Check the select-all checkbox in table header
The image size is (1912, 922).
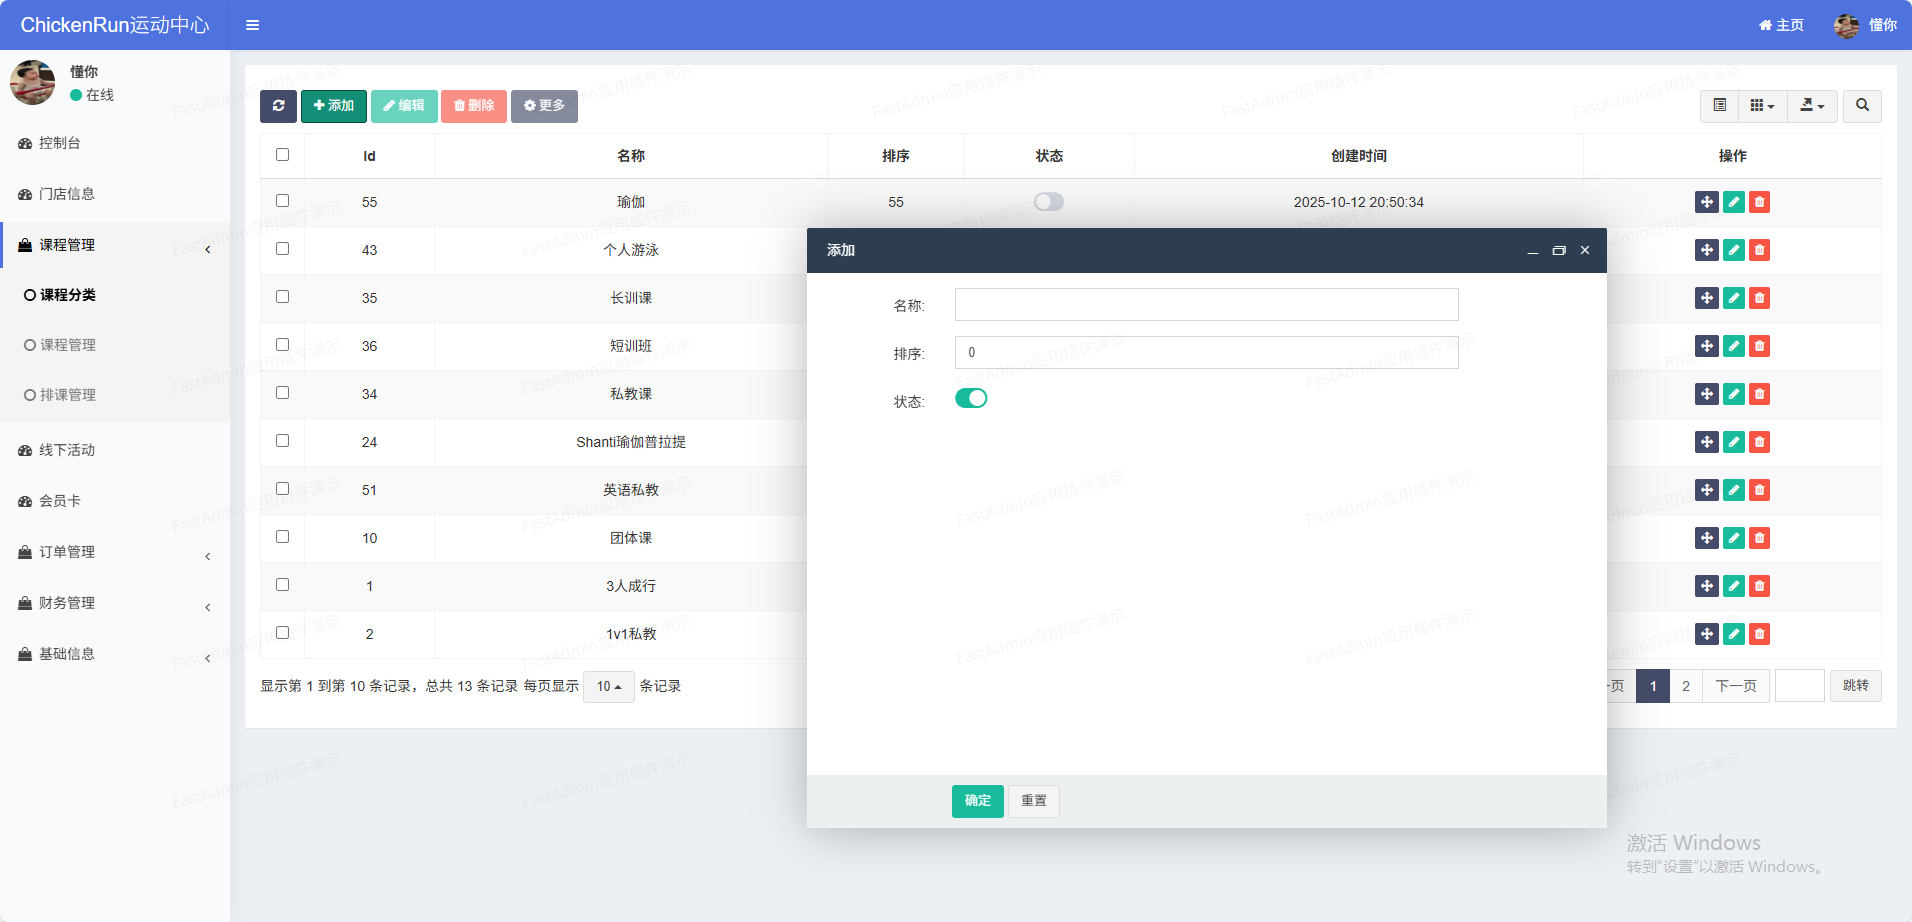tap(283, 155)
